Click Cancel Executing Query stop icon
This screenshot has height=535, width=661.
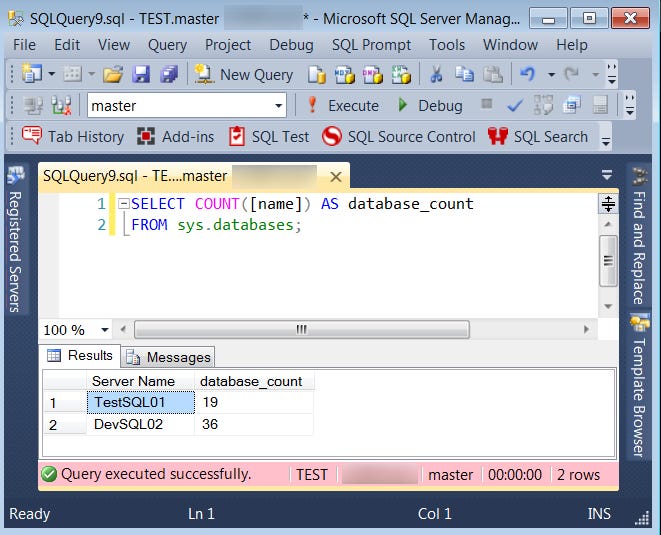coord(486,104)
